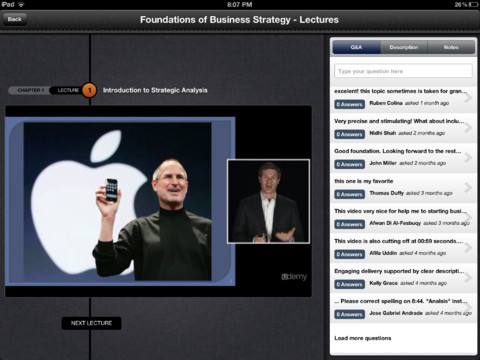The height and width of the screenshot is (360, 480).
Task: Tap the udemy watermark logo in the video
Action: click(294, 276)
